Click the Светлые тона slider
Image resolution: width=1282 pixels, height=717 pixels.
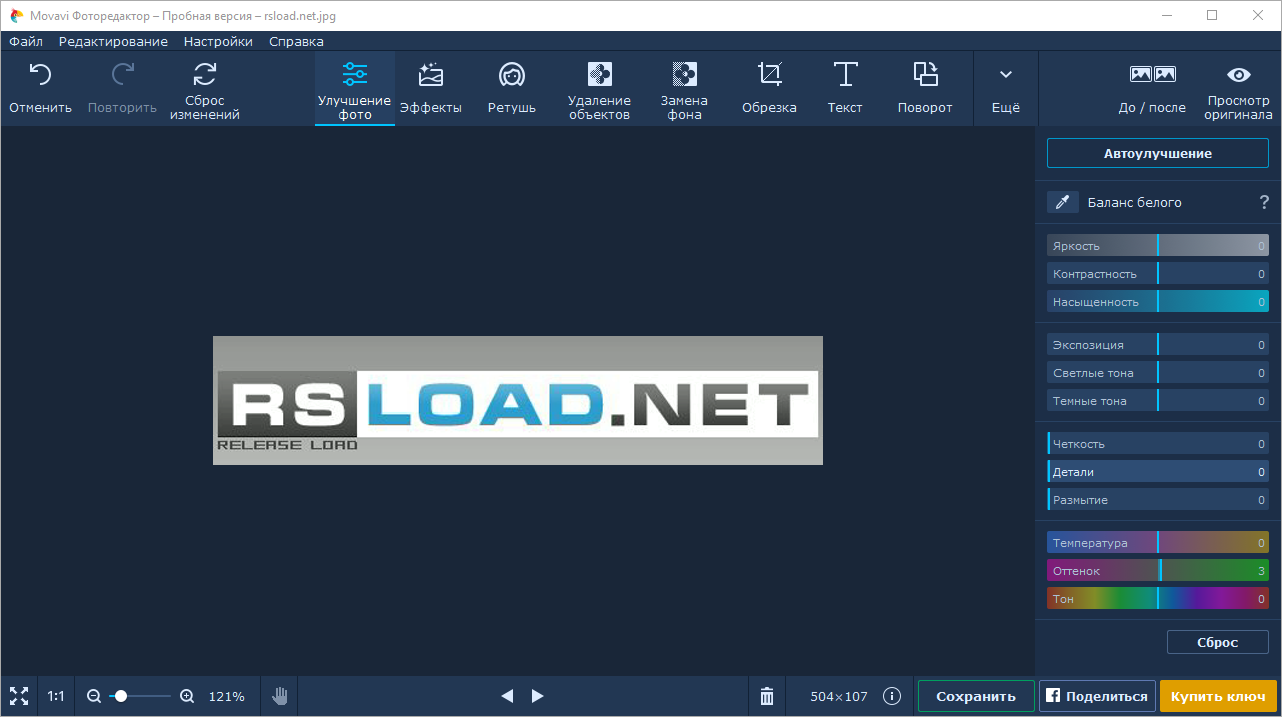(x=1158, y=373)
